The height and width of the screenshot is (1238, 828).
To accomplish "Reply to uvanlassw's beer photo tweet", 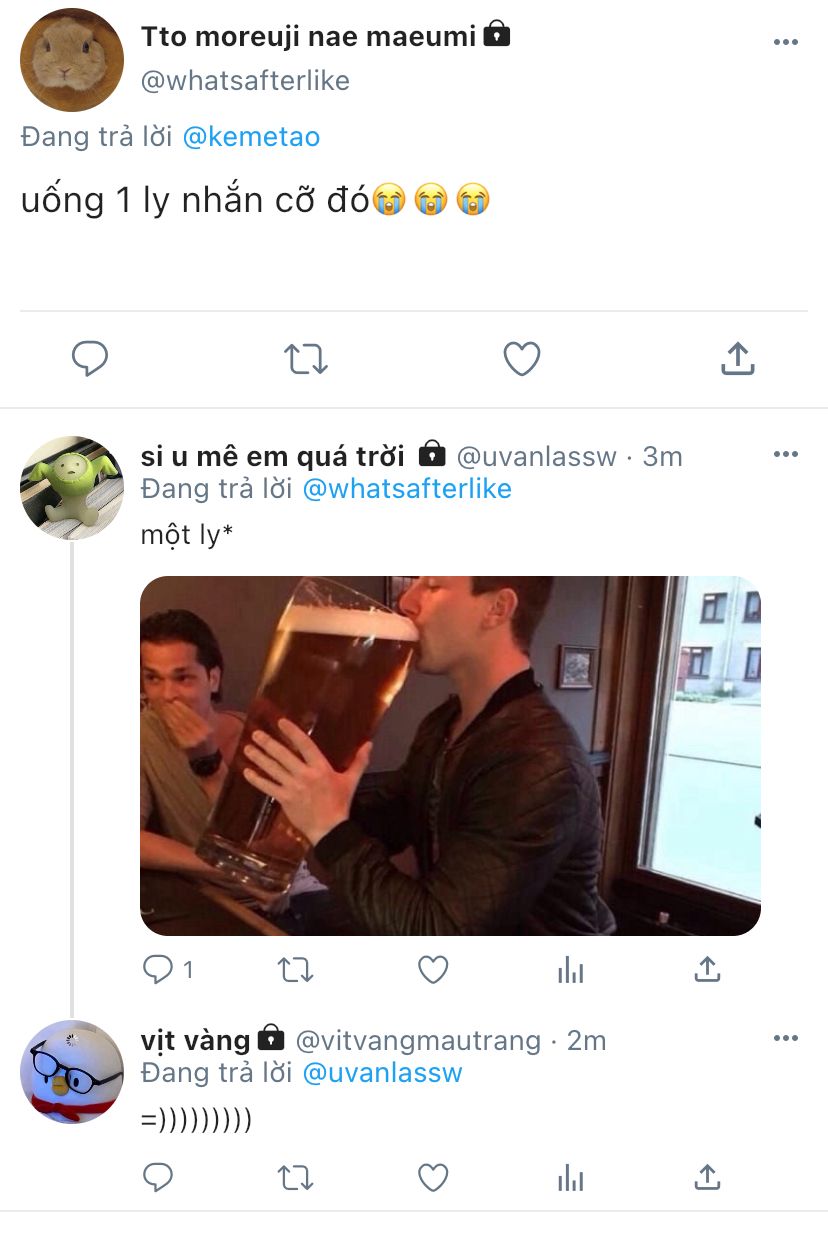I will [158, 969].
